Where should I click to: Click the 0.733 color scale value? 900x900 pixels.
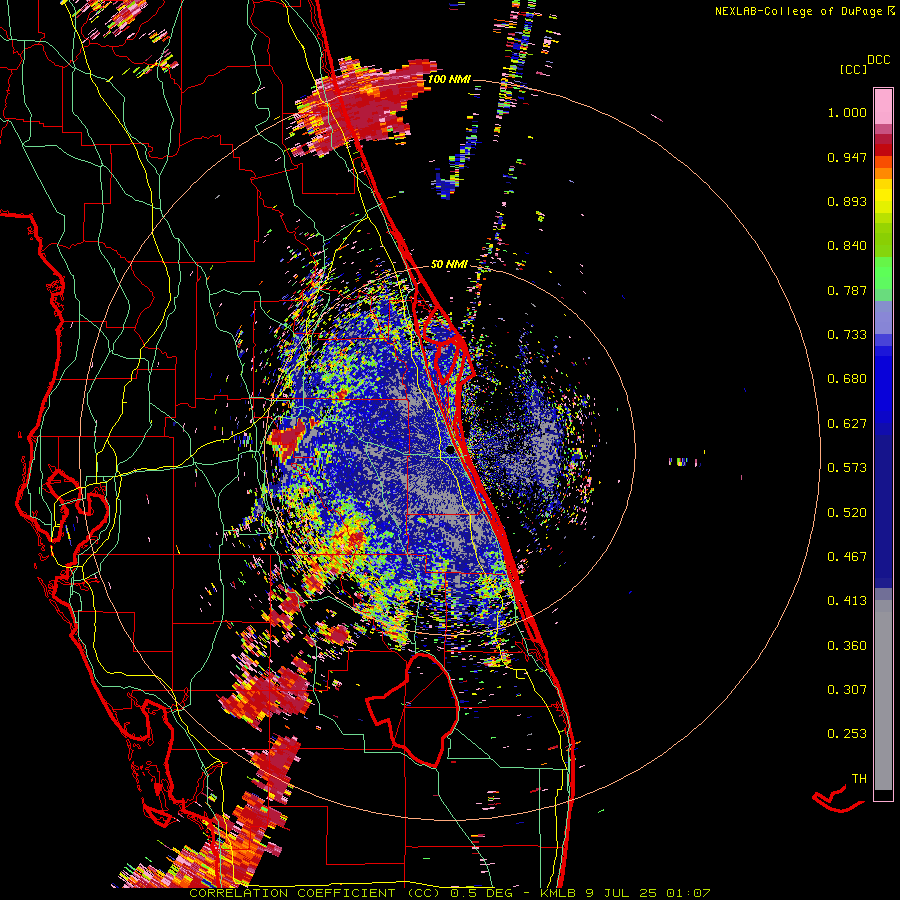coord(847,335)
